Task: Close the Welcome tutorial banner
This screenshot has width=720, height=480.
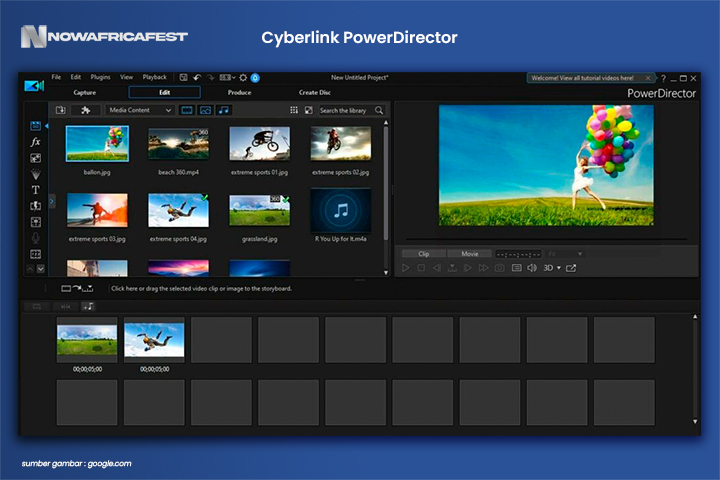Action: tap(648, 78)
